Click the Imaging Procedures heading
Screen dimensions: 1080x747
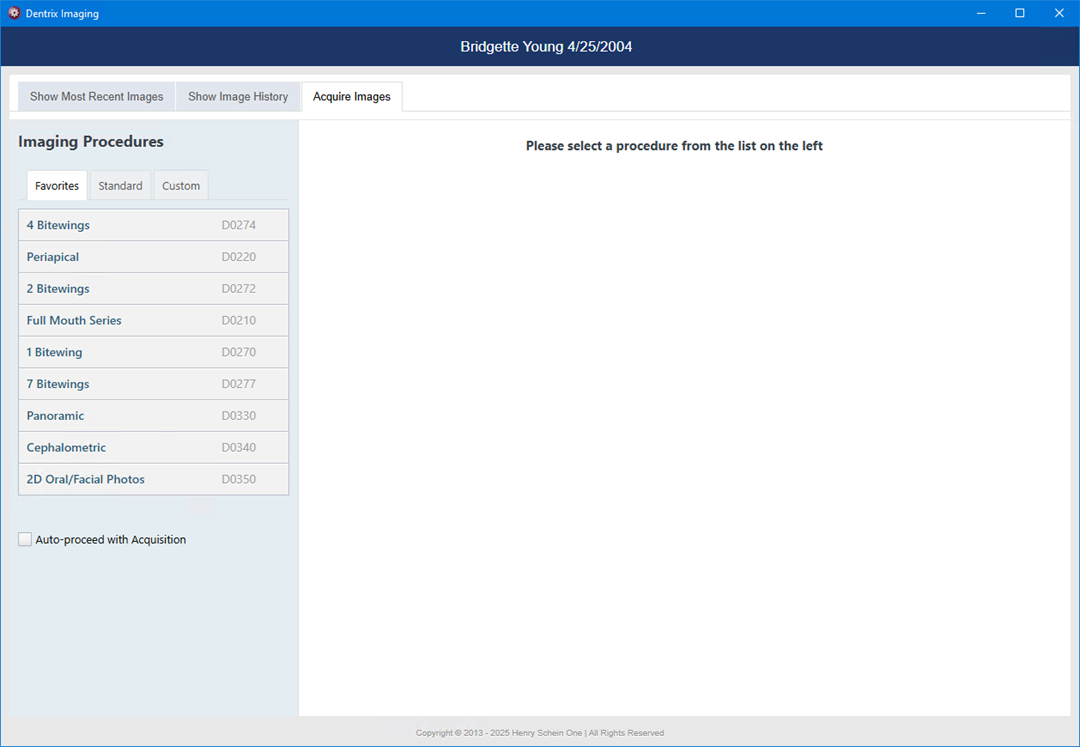(91, 141)
